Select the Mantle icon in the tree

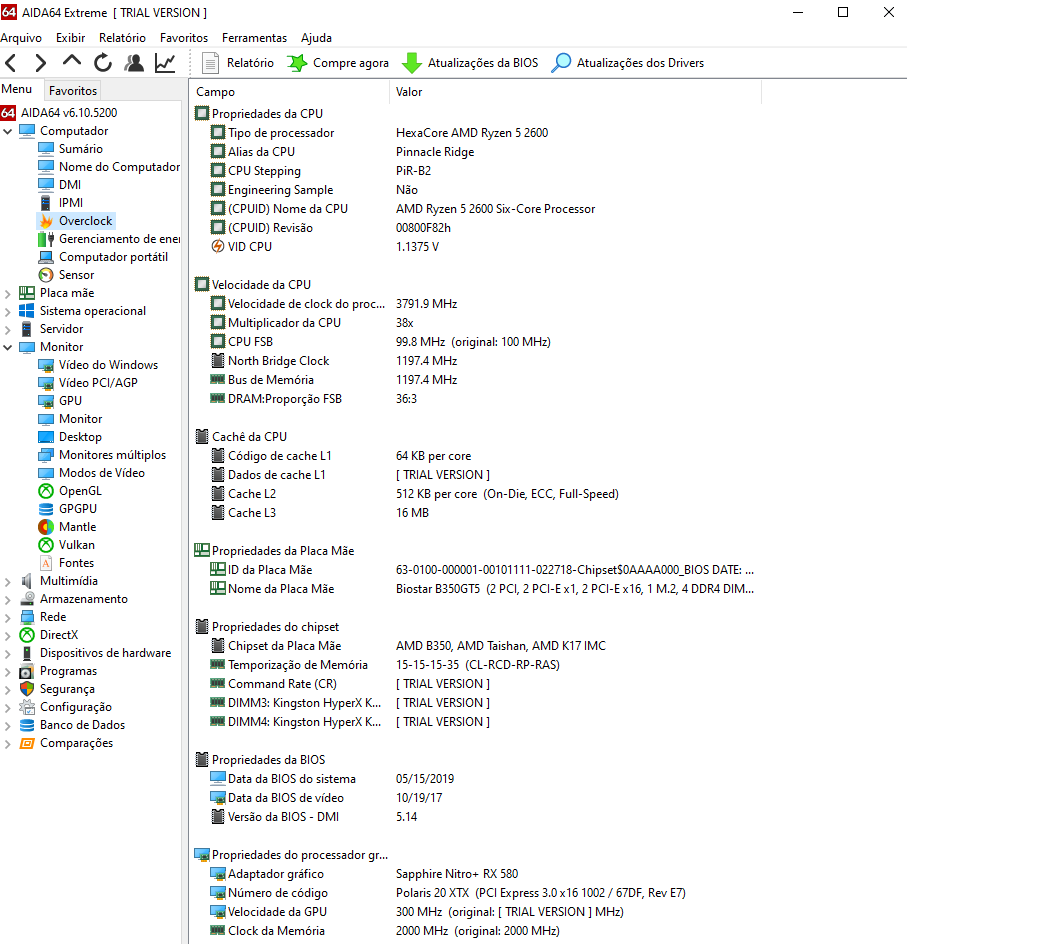46,527
